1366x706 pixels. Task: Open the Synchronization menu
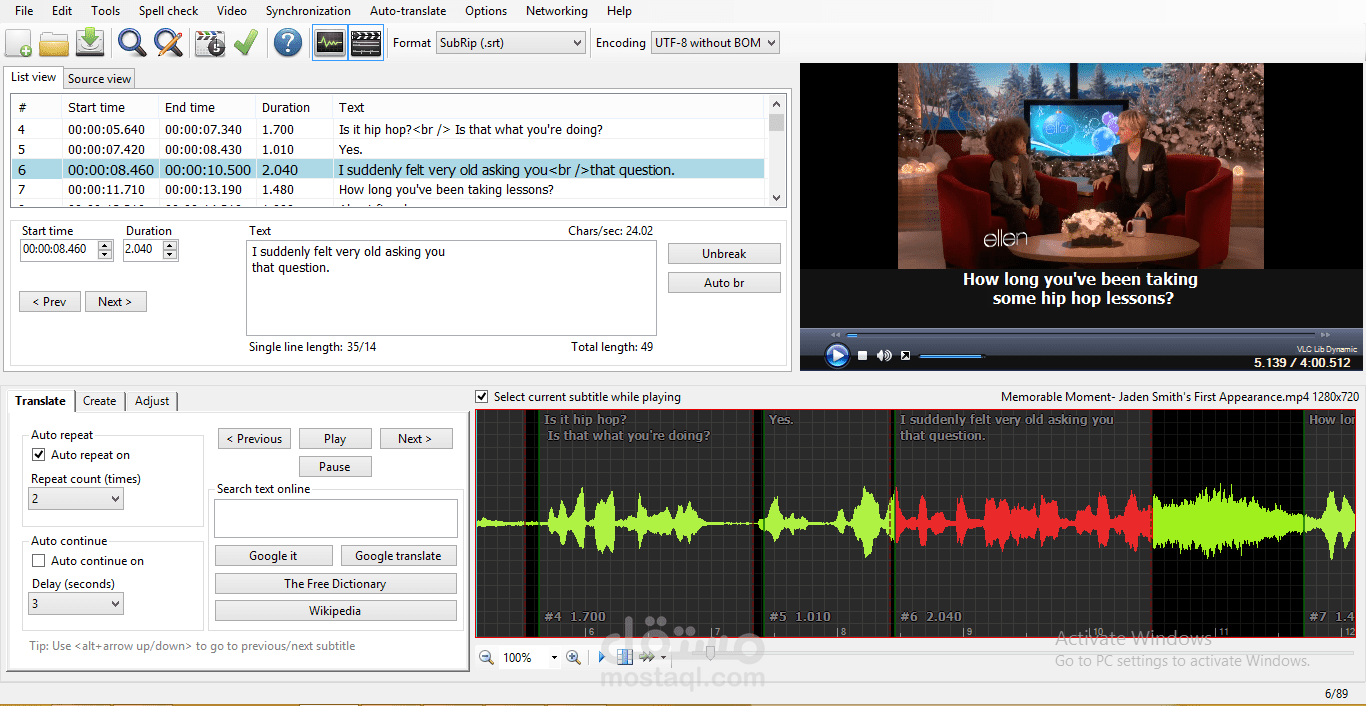click(x=308, y=11)
